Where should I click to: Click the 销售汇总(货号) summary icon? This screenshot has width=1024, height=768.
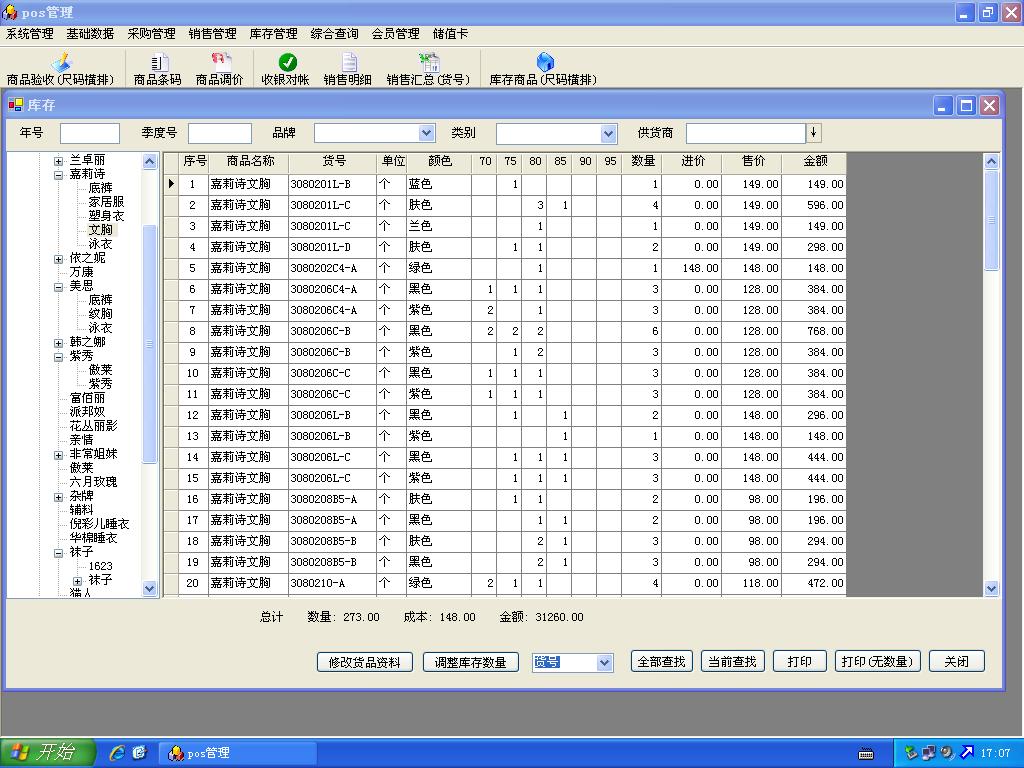[x=428, y=63]
